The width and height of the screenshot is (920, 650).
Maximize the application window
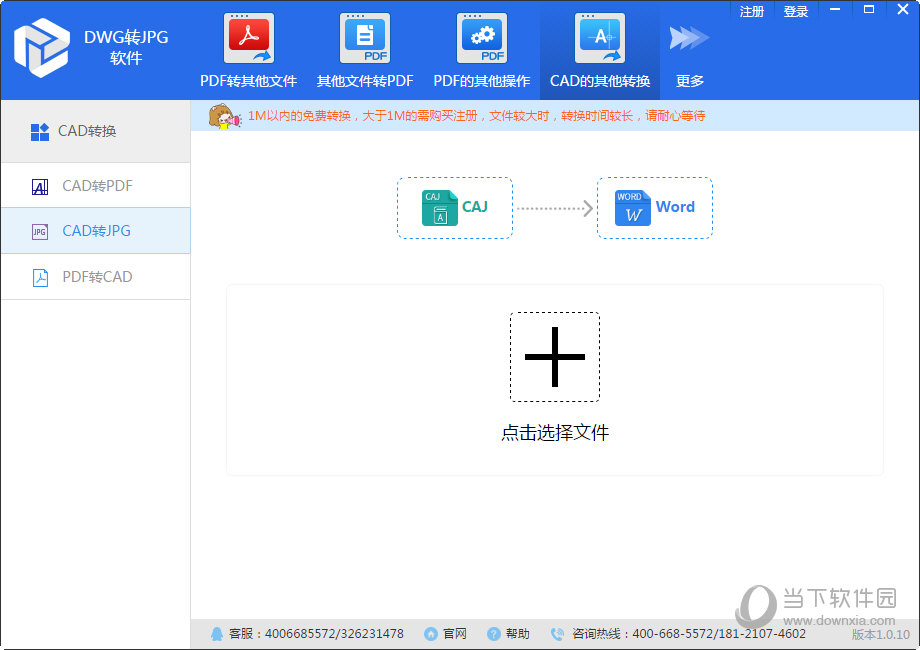[x=869, y=9]
